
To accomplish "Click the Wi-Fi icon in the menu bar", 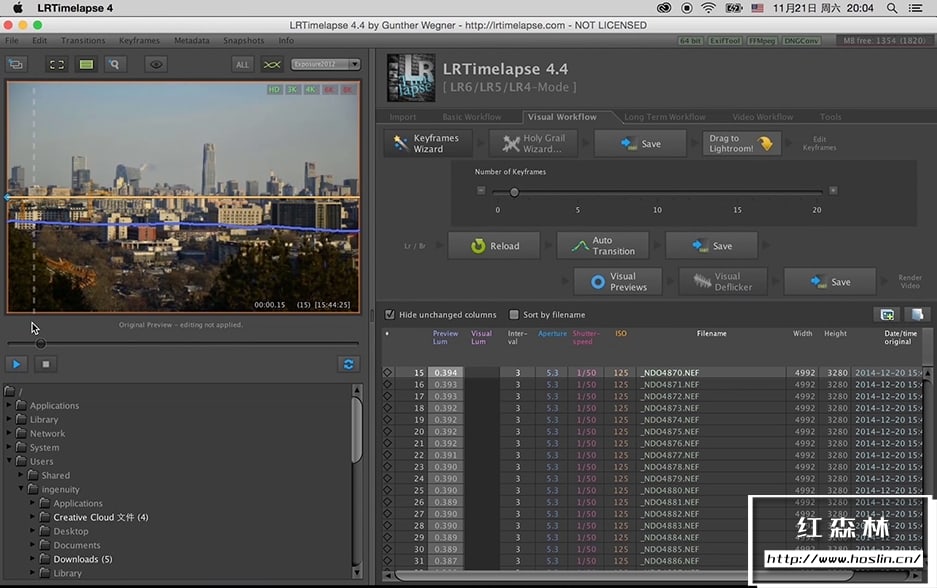I will click(708, 8).
